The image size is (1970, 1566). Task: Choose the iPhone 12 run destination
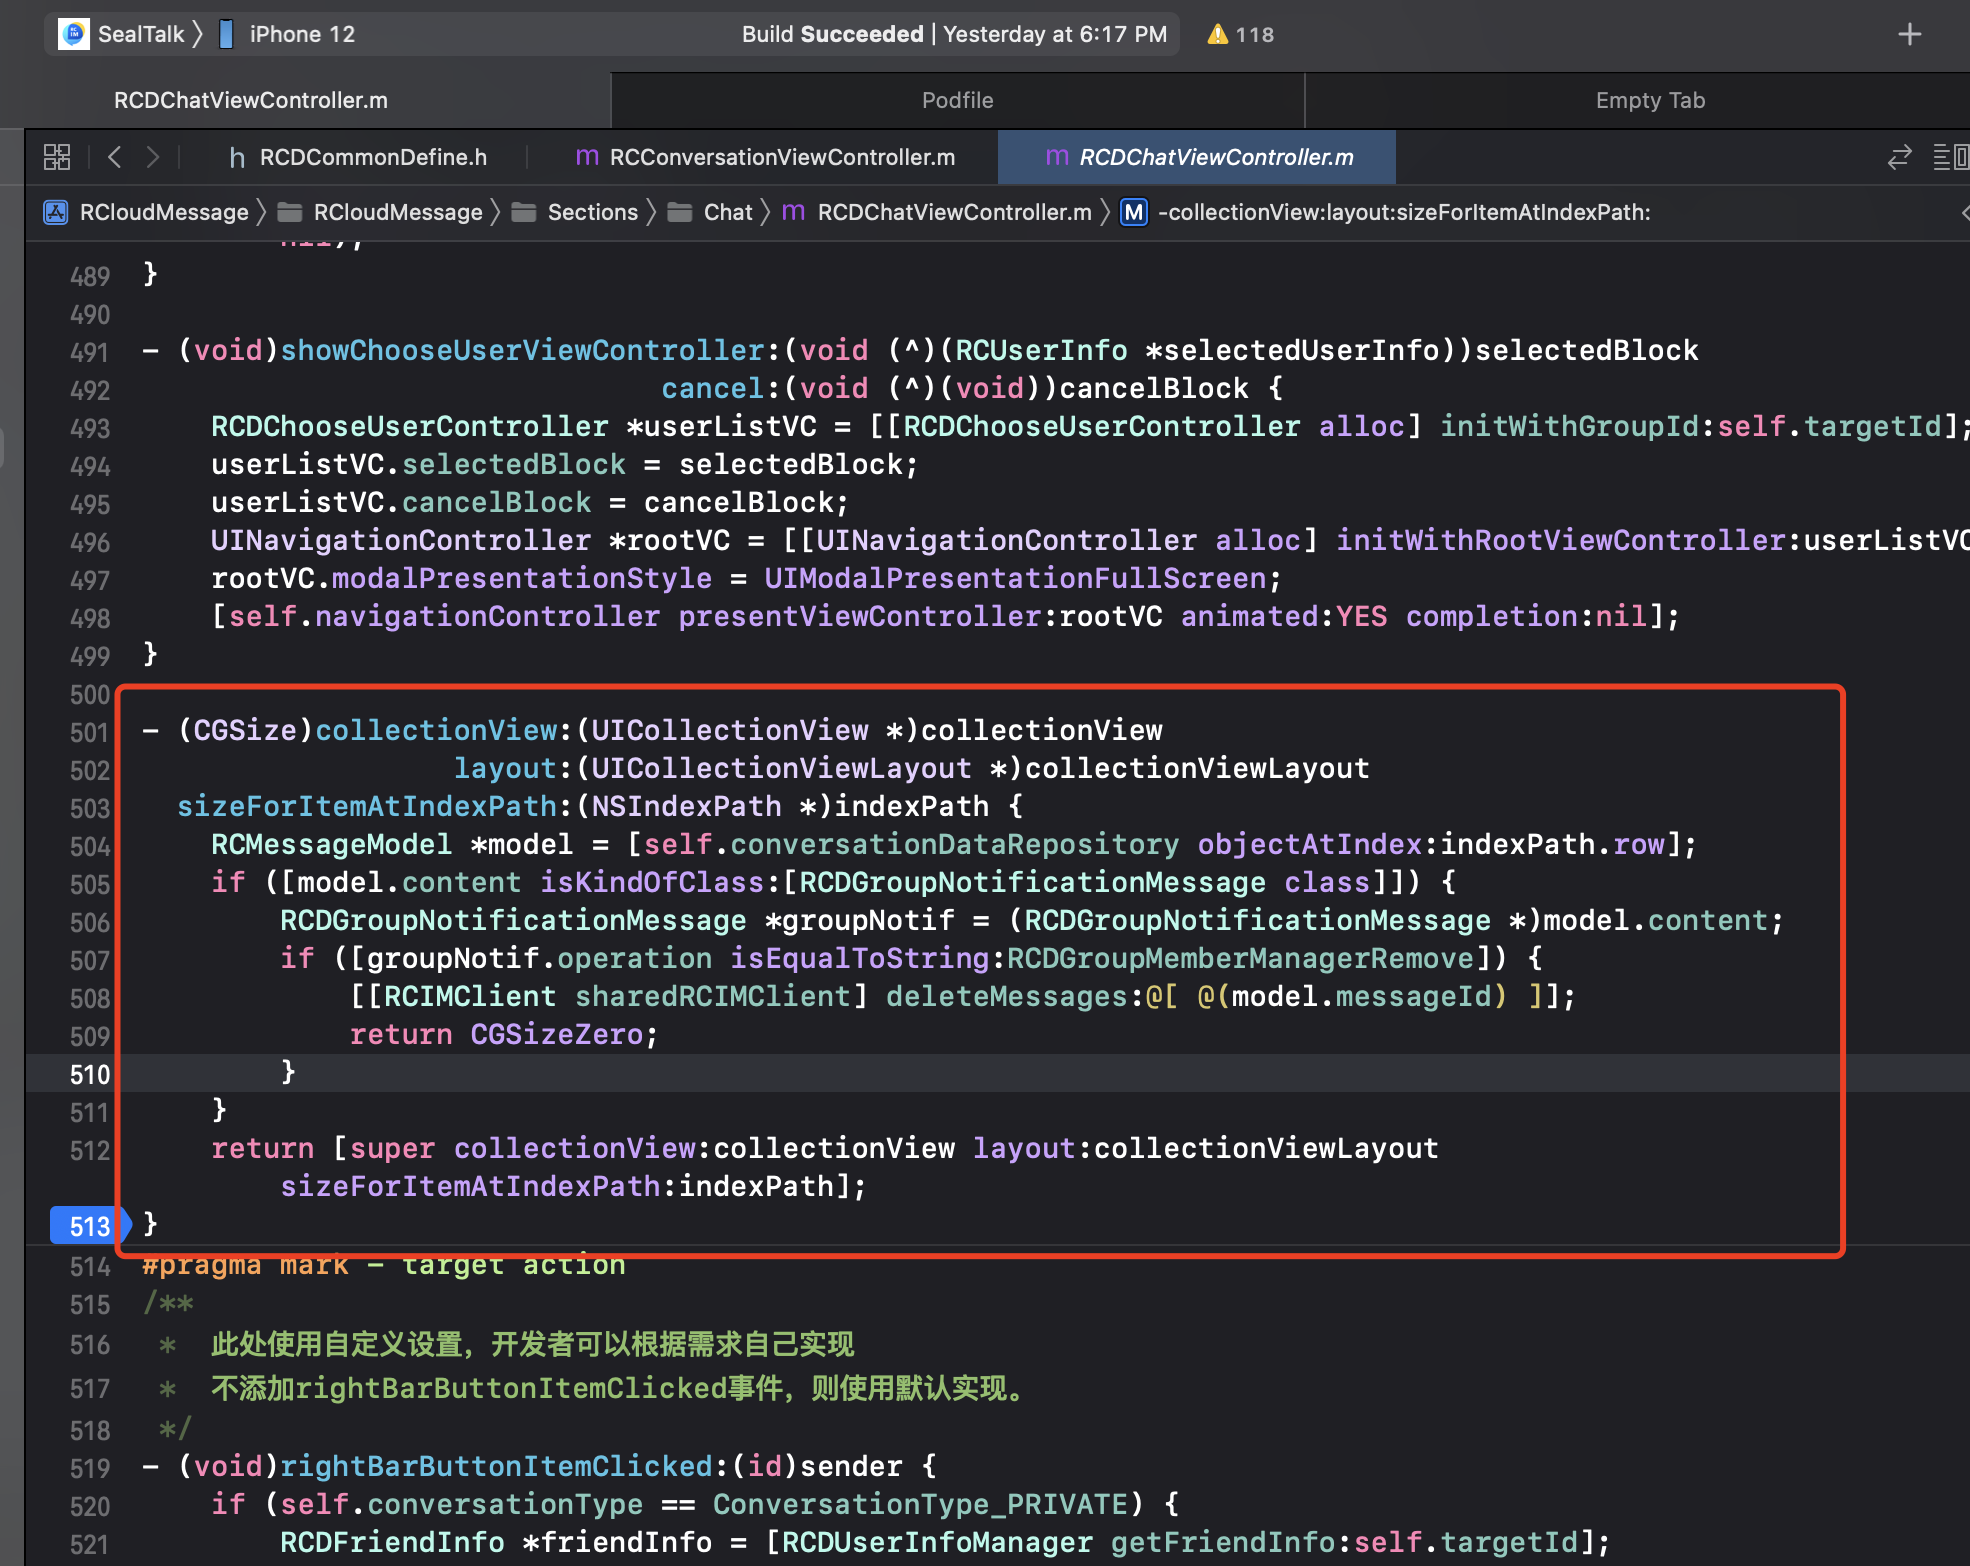(300, 34)
